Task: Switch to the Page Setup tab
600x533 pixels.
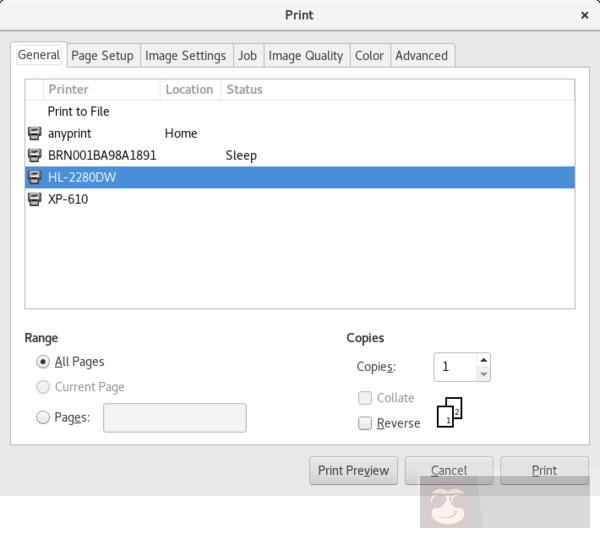Action: 102,55
